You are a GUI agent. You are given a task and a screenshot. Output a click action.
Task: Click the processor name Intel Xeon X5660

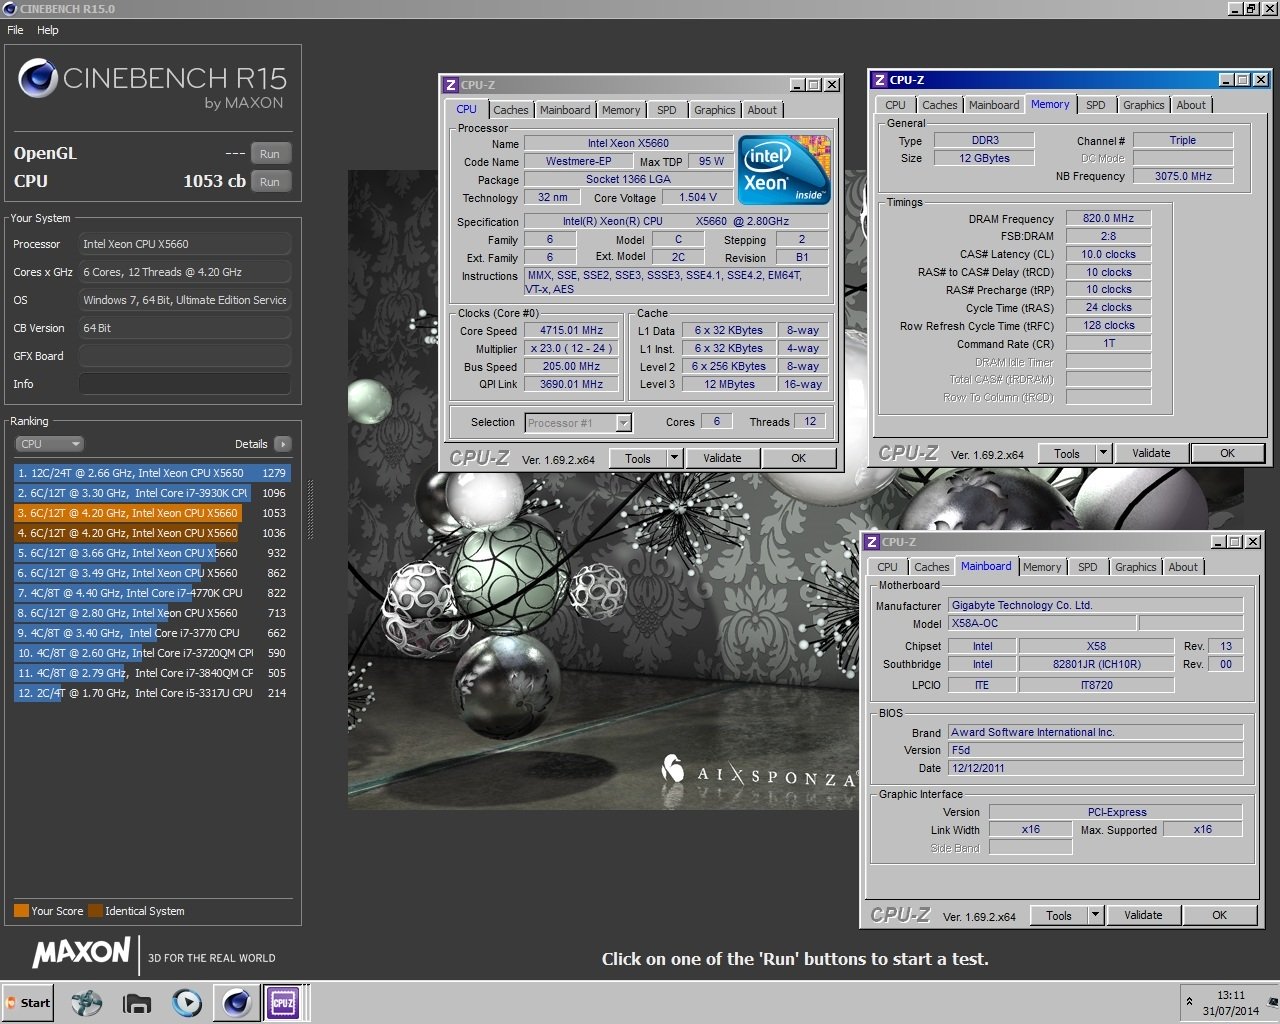click(x=628, y=143)
